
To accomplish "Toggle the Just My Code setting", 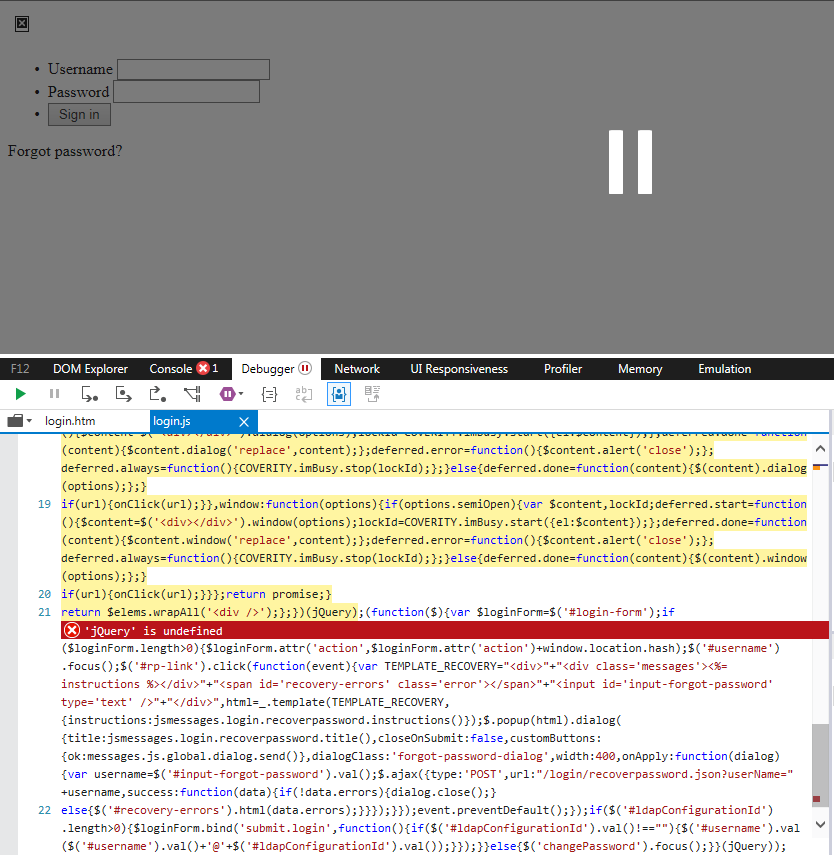I will pos(338,394).
